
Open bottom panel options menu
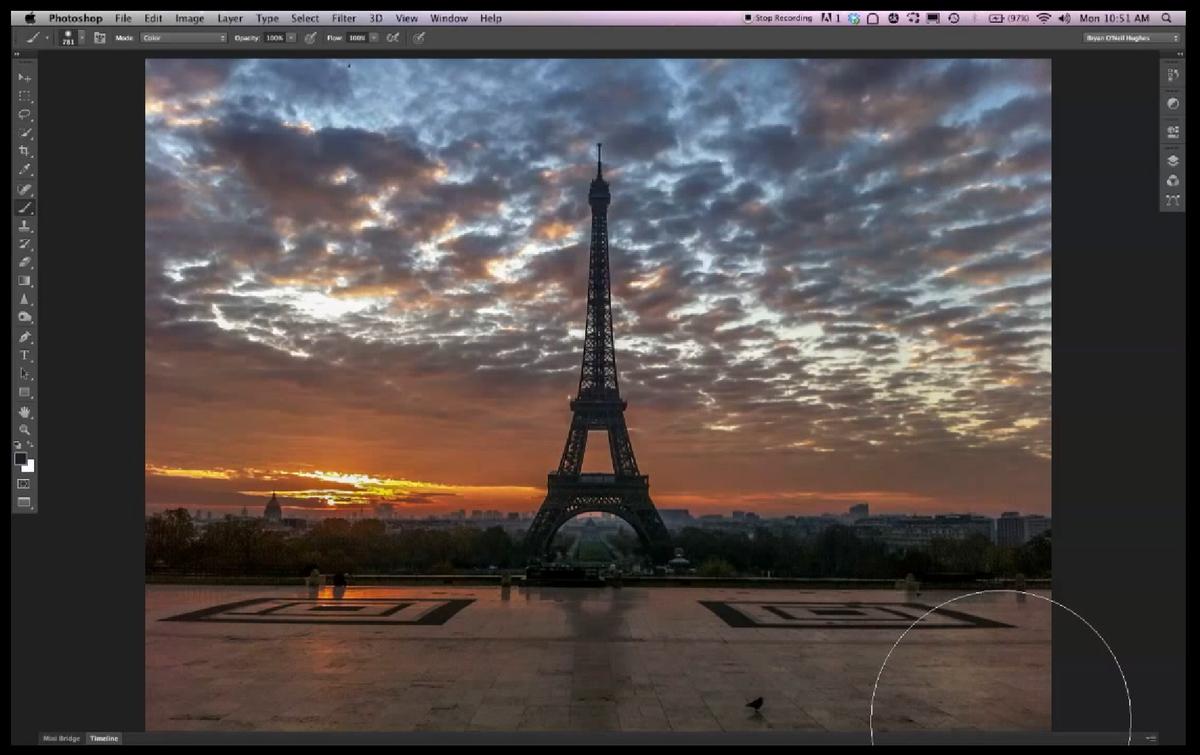(x=1151, y=738)
